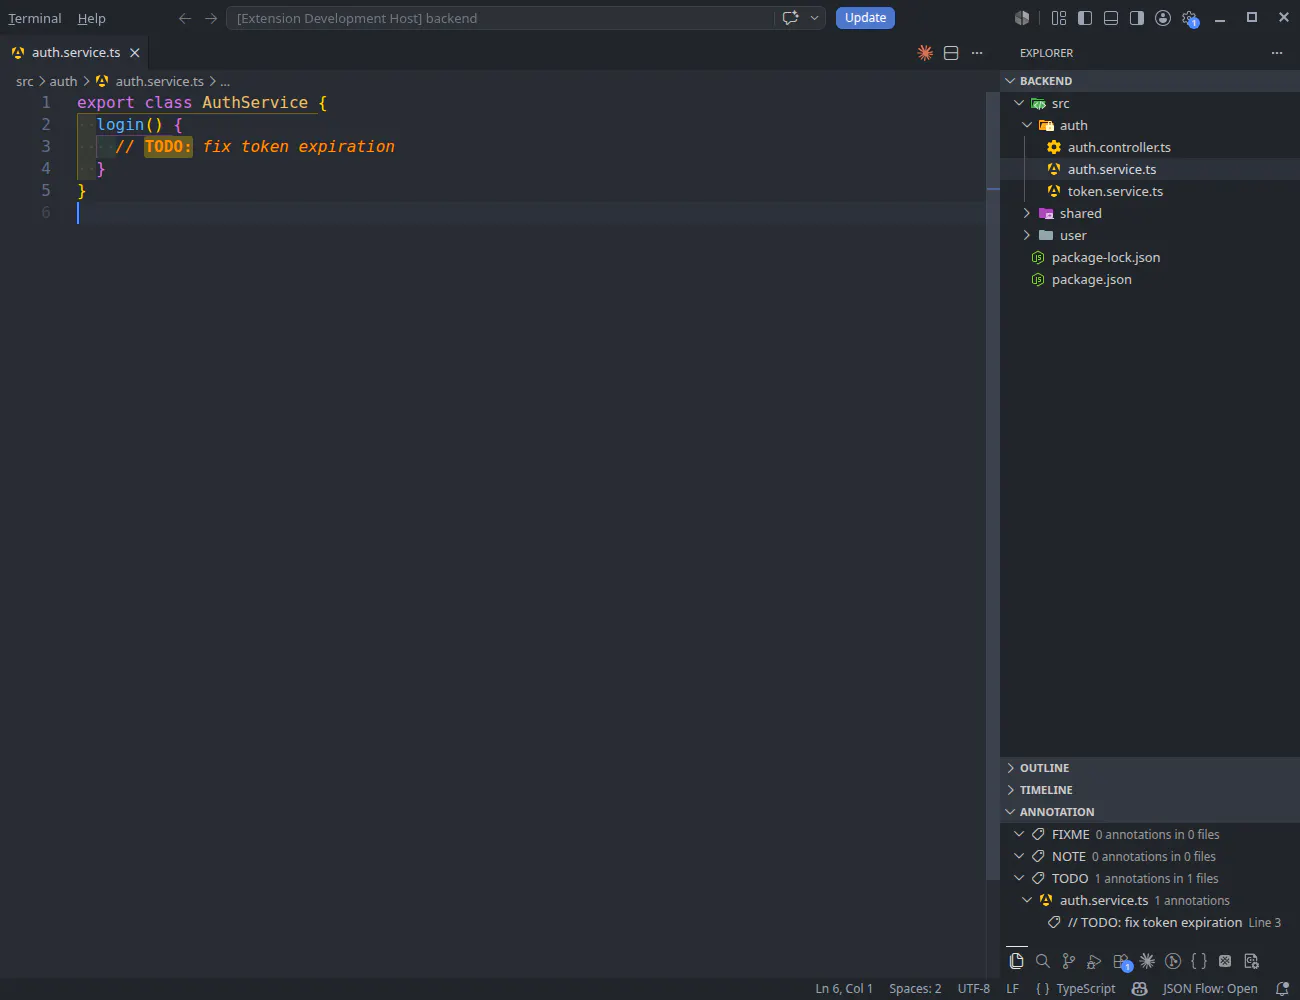Click the command center search box
The width and height of the screenshot is (1300, 1000).
point(500,18)
